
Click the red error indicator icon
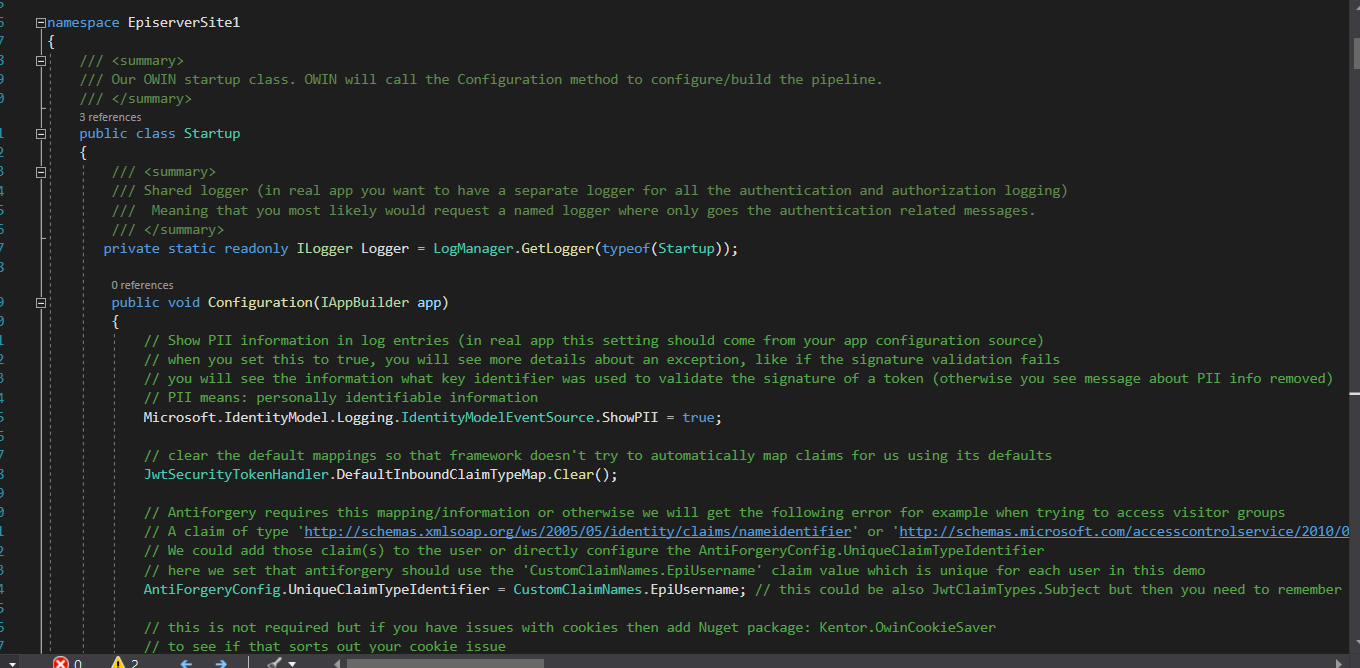click(61, 662)
